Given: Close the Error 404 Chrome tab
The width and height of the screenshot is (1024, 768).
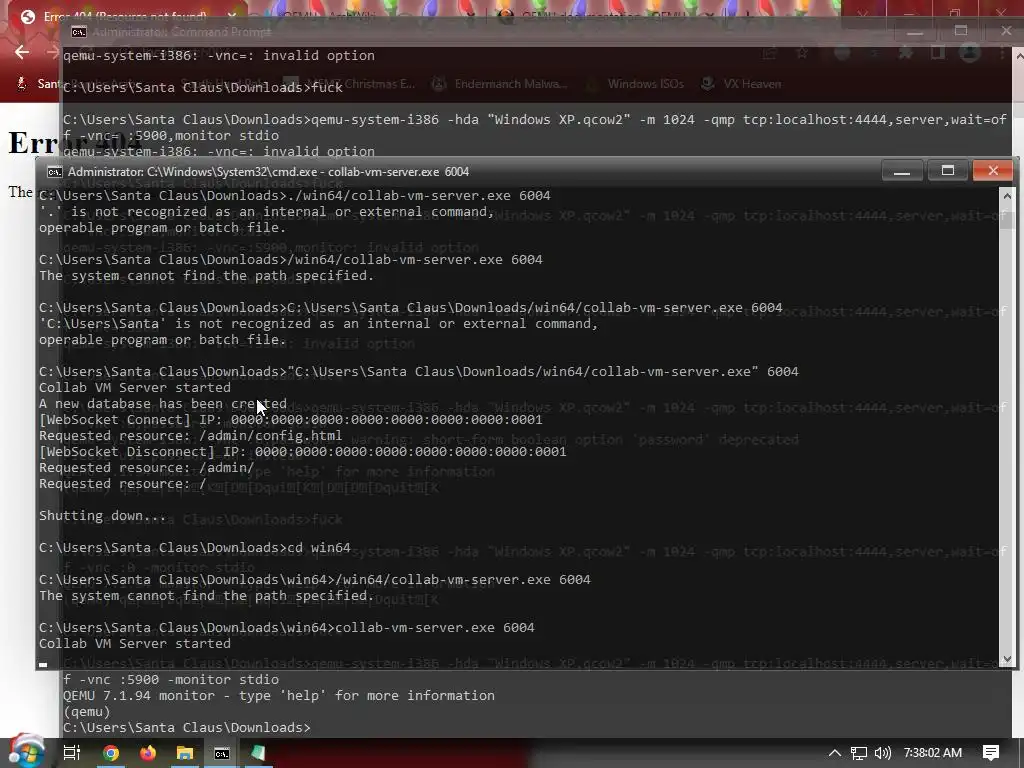Looking at the screenshot, I should coord(232,15).
